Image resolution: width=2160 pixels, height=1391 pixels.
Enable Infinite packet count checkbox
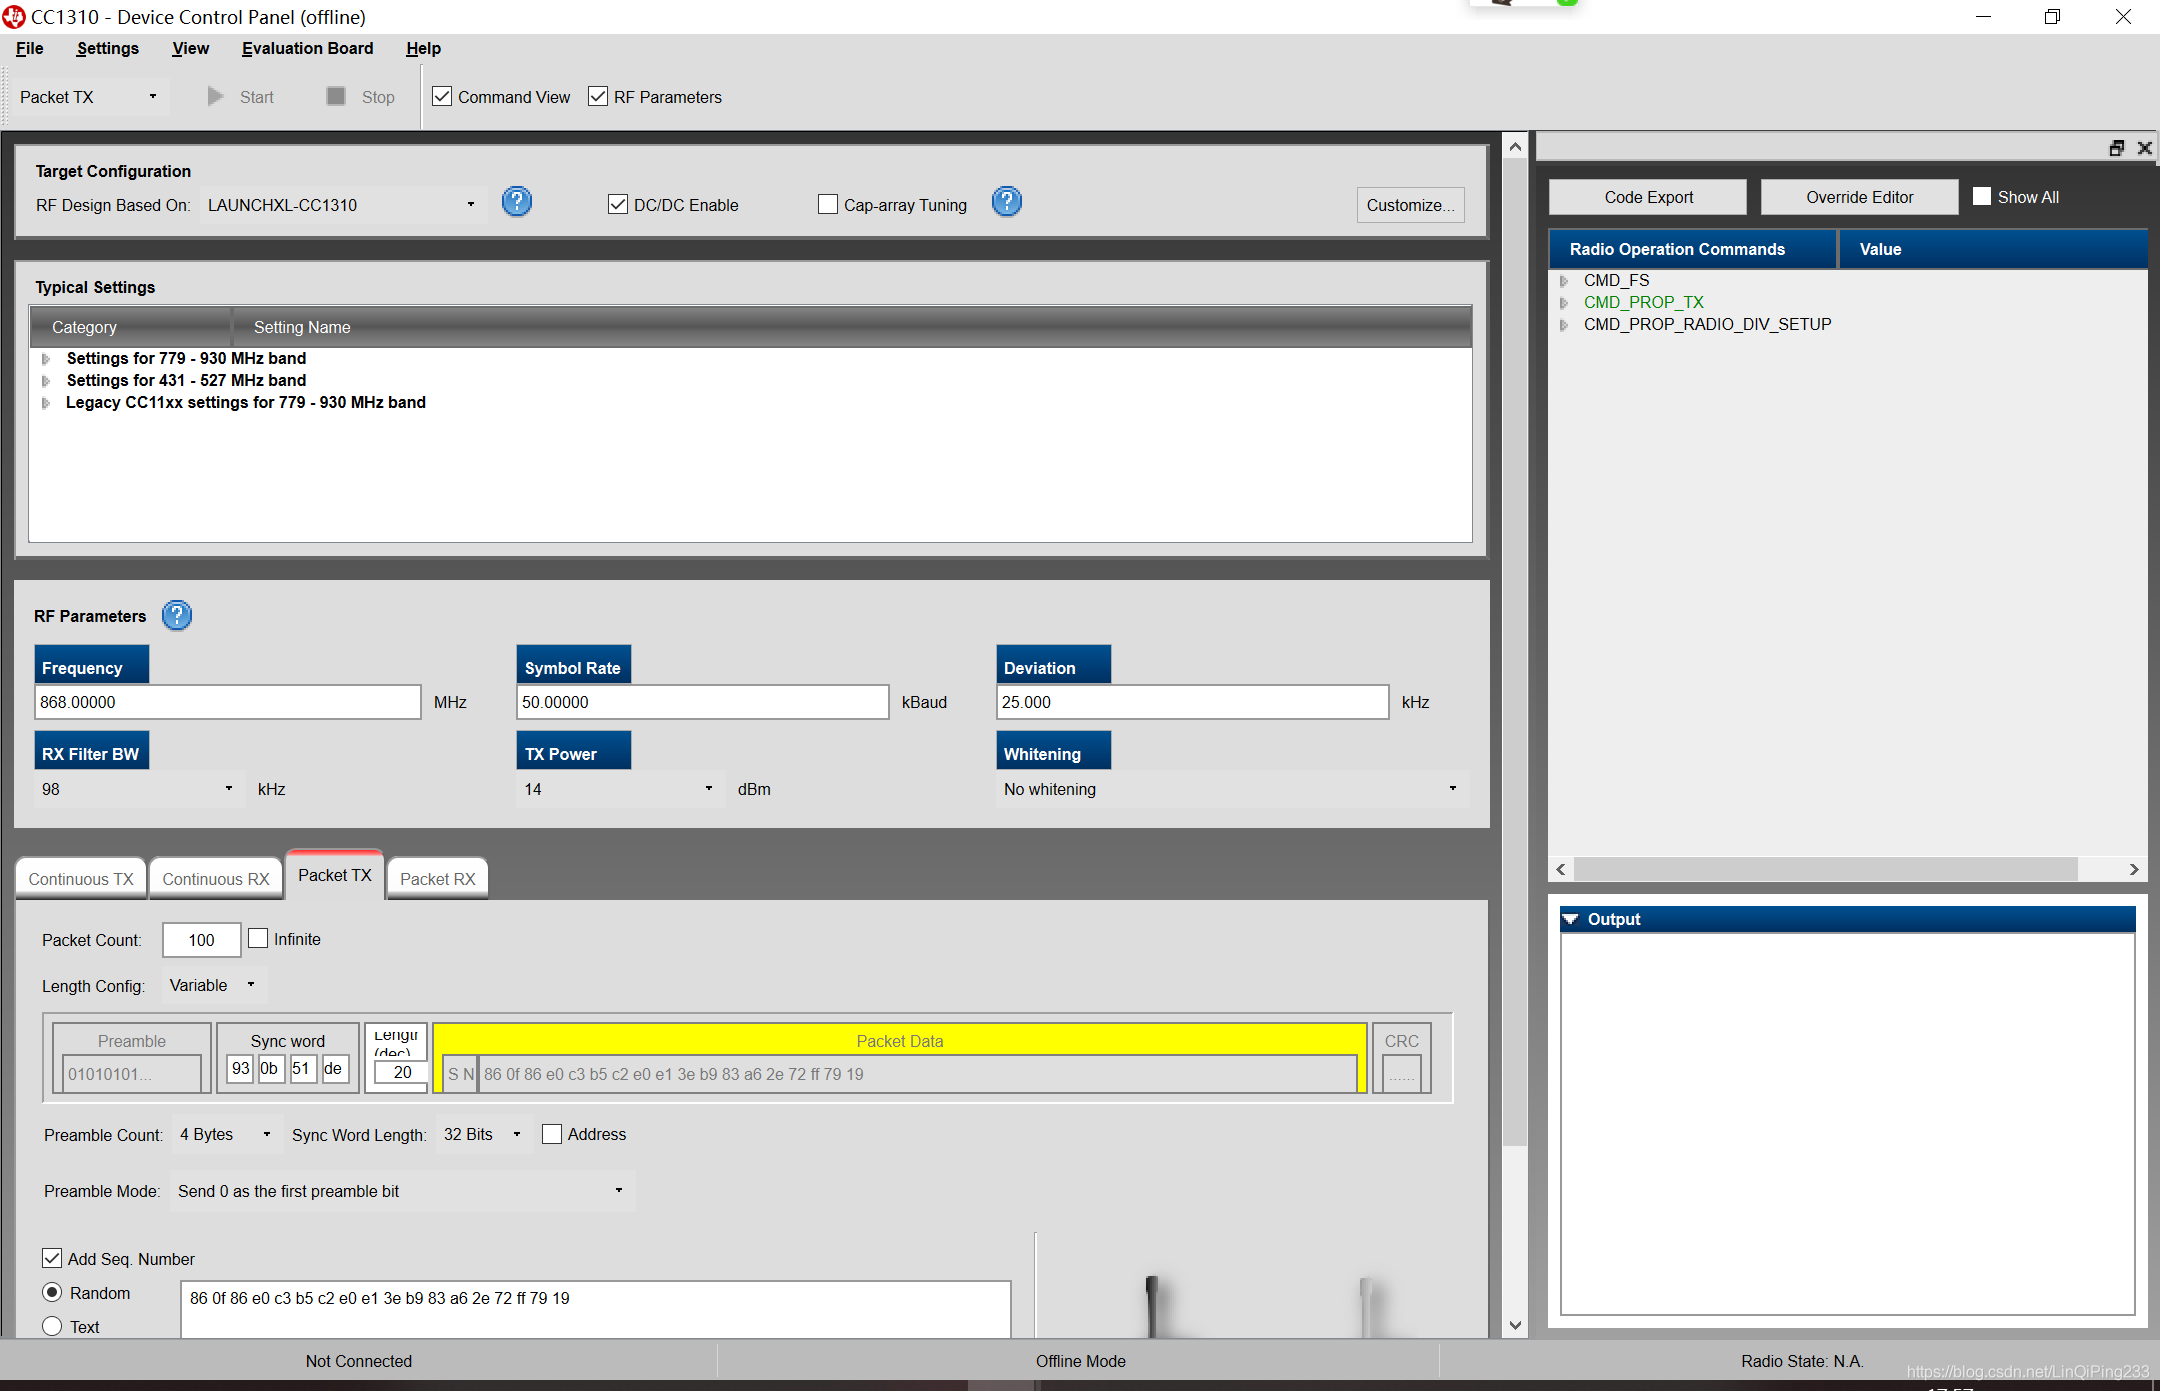click(x=258, y=938)
